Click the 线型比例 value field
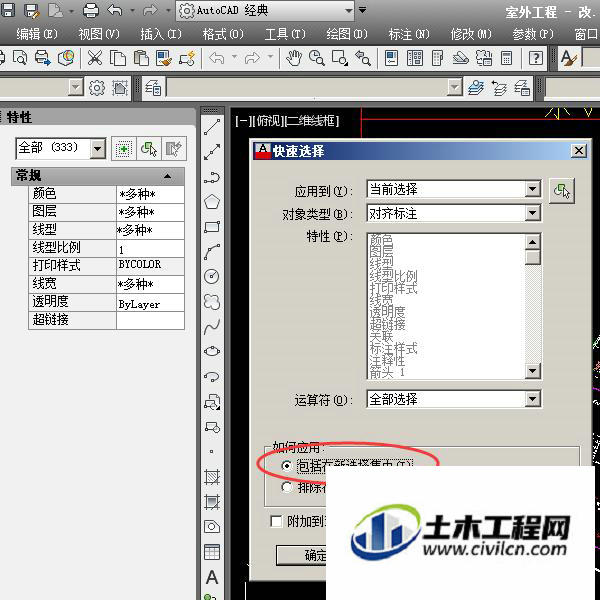600x600 pixels. tap(150, 249)
